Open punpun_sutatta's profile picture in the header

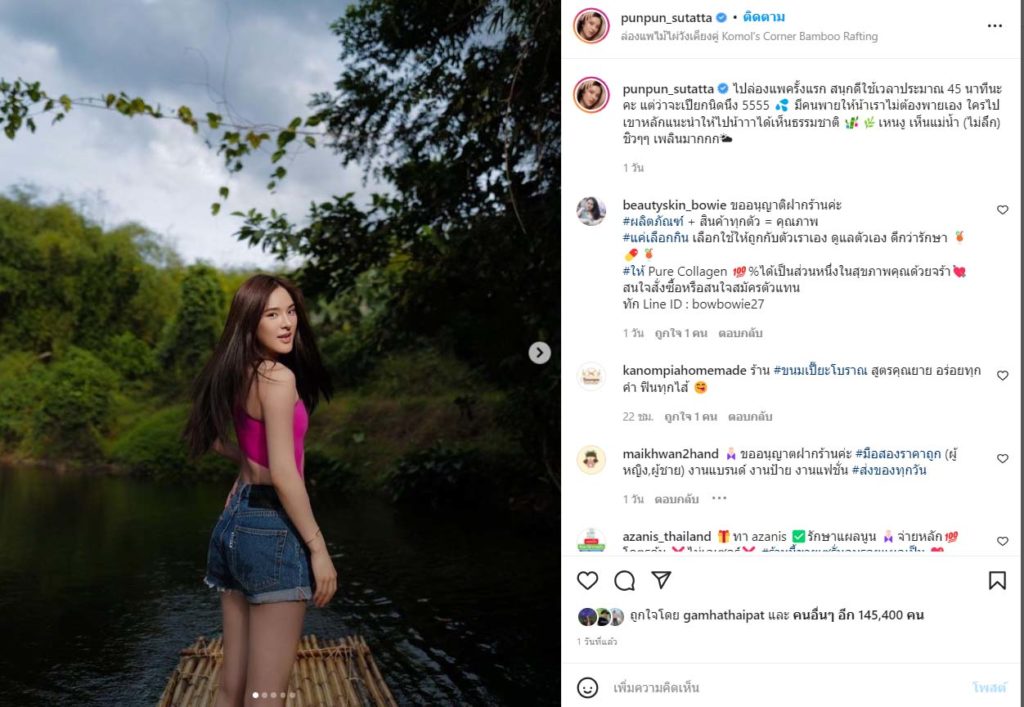click(x=591, y=26)
